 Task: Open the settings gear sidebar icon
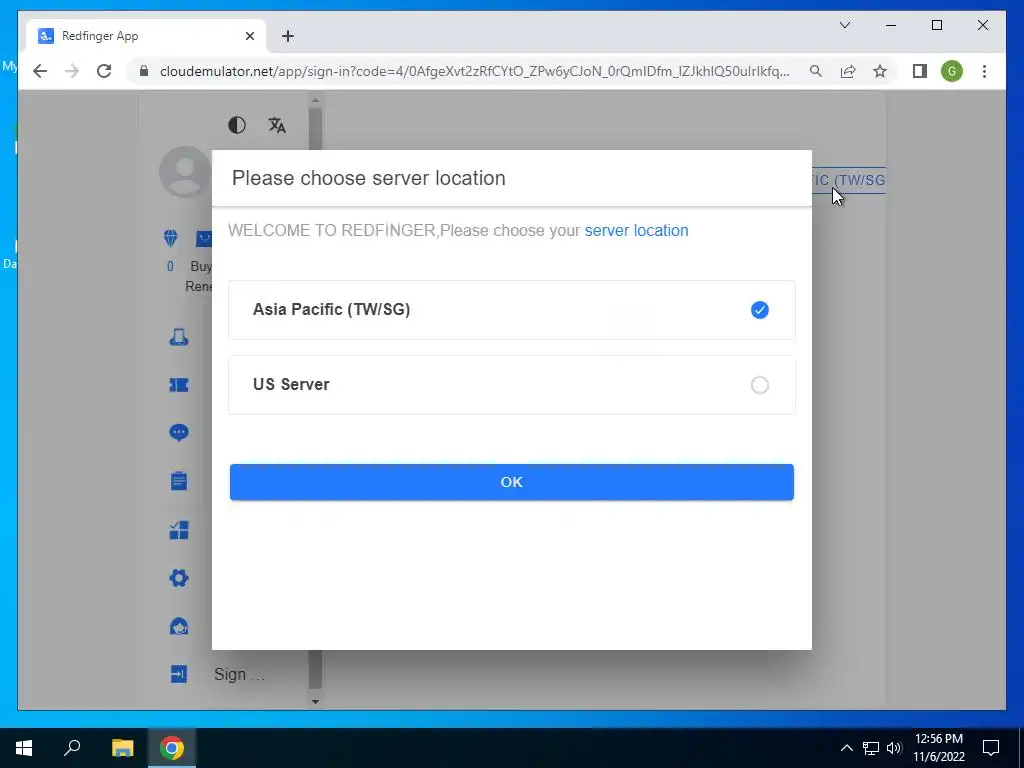179,578
